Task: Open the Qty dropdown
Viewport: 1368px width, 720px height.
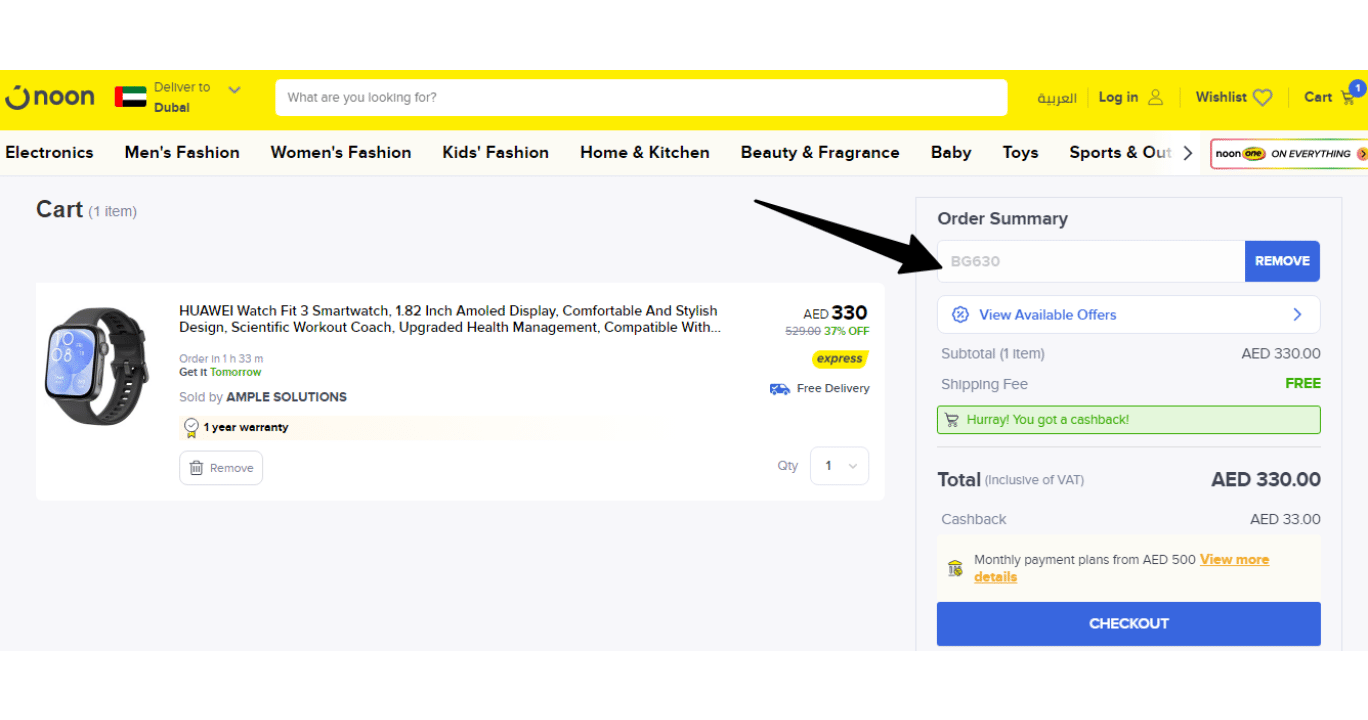Action: [839, 466]
